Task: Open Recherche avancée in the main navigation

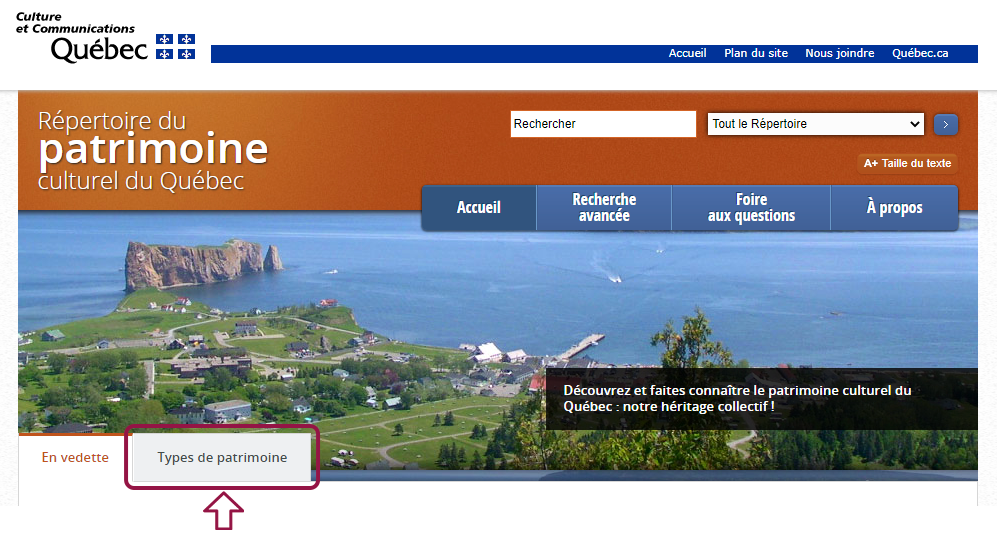Action: pos(604,208)
